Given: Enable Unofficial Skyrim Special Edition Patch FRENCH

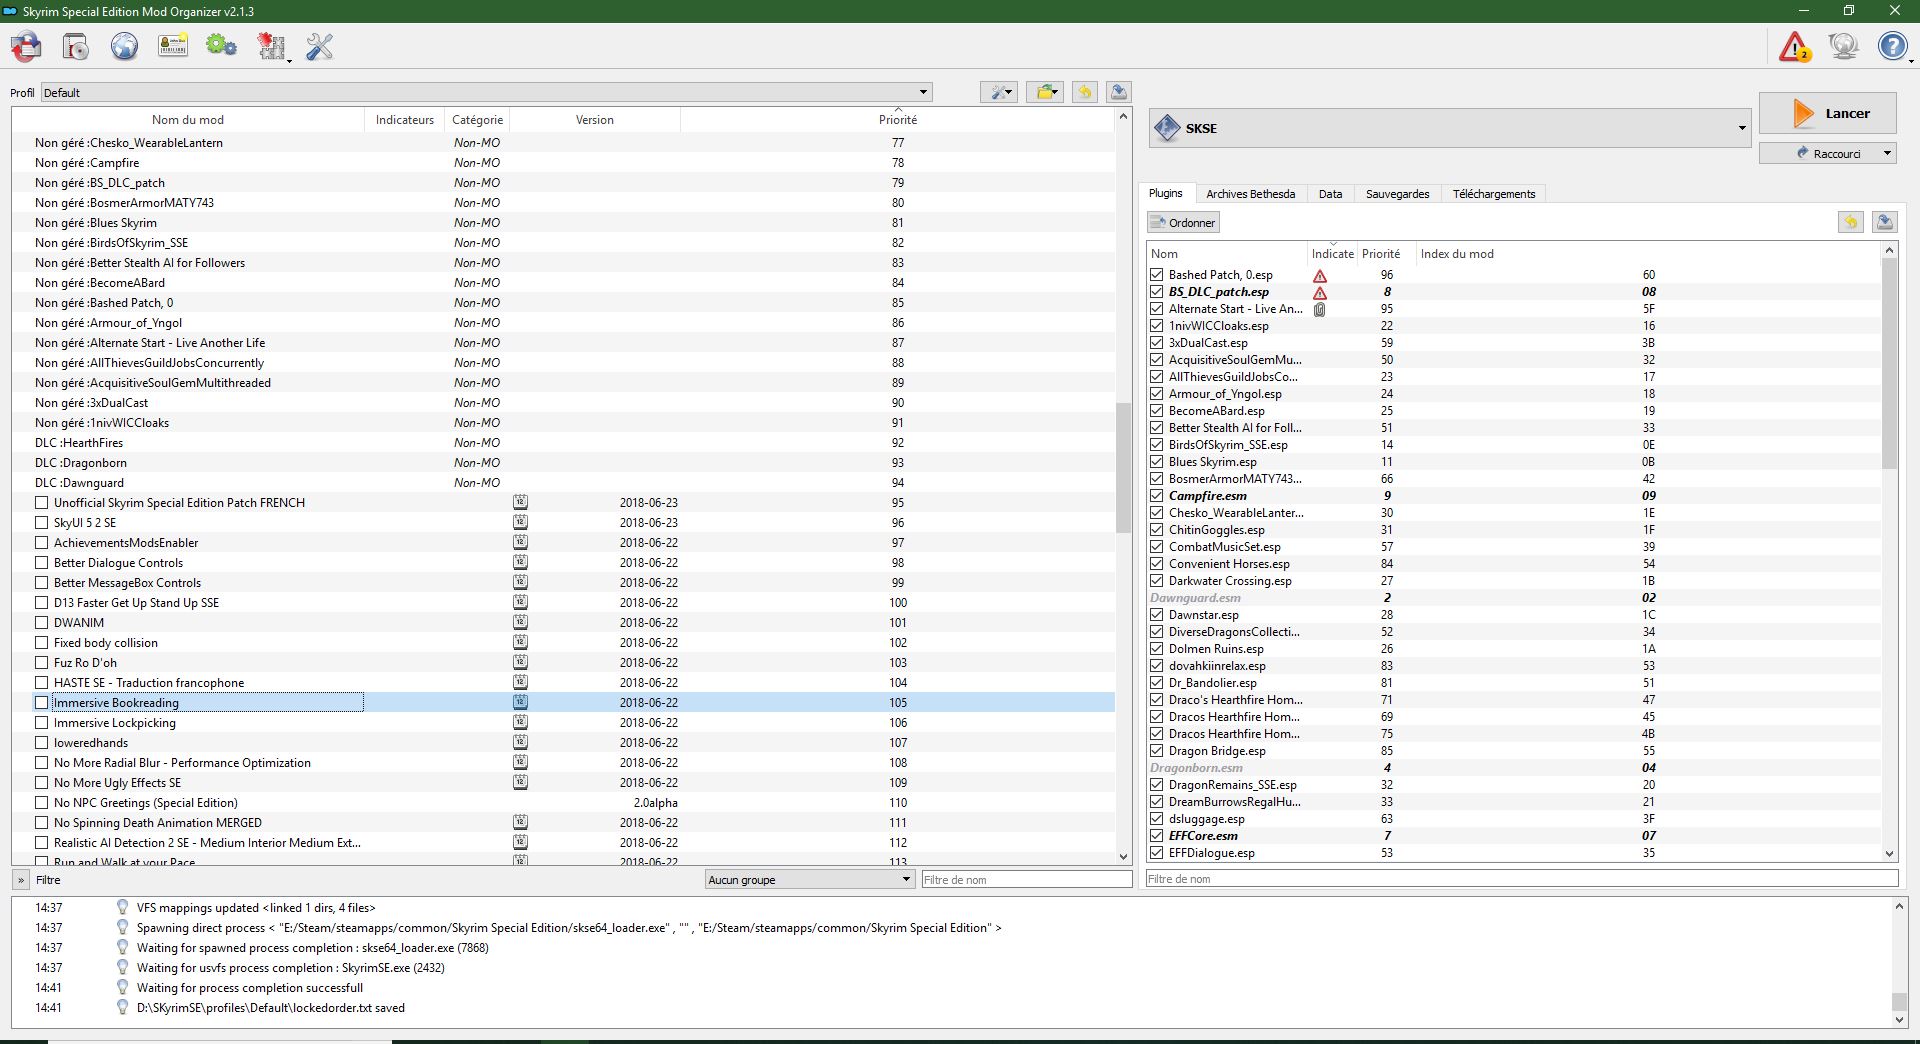Looking at the screenshot, I should [41, 502].
